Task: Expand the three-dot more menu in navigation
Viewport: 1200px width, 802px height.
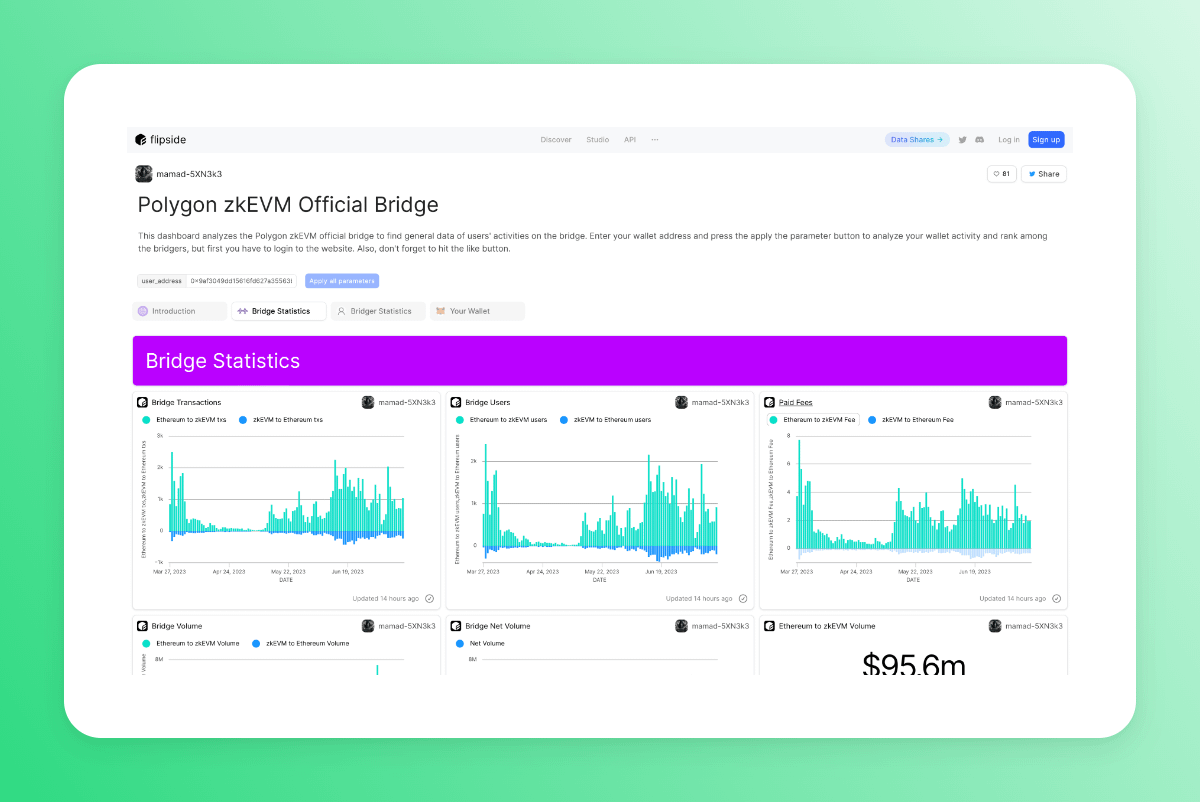Action: [655, 140]
